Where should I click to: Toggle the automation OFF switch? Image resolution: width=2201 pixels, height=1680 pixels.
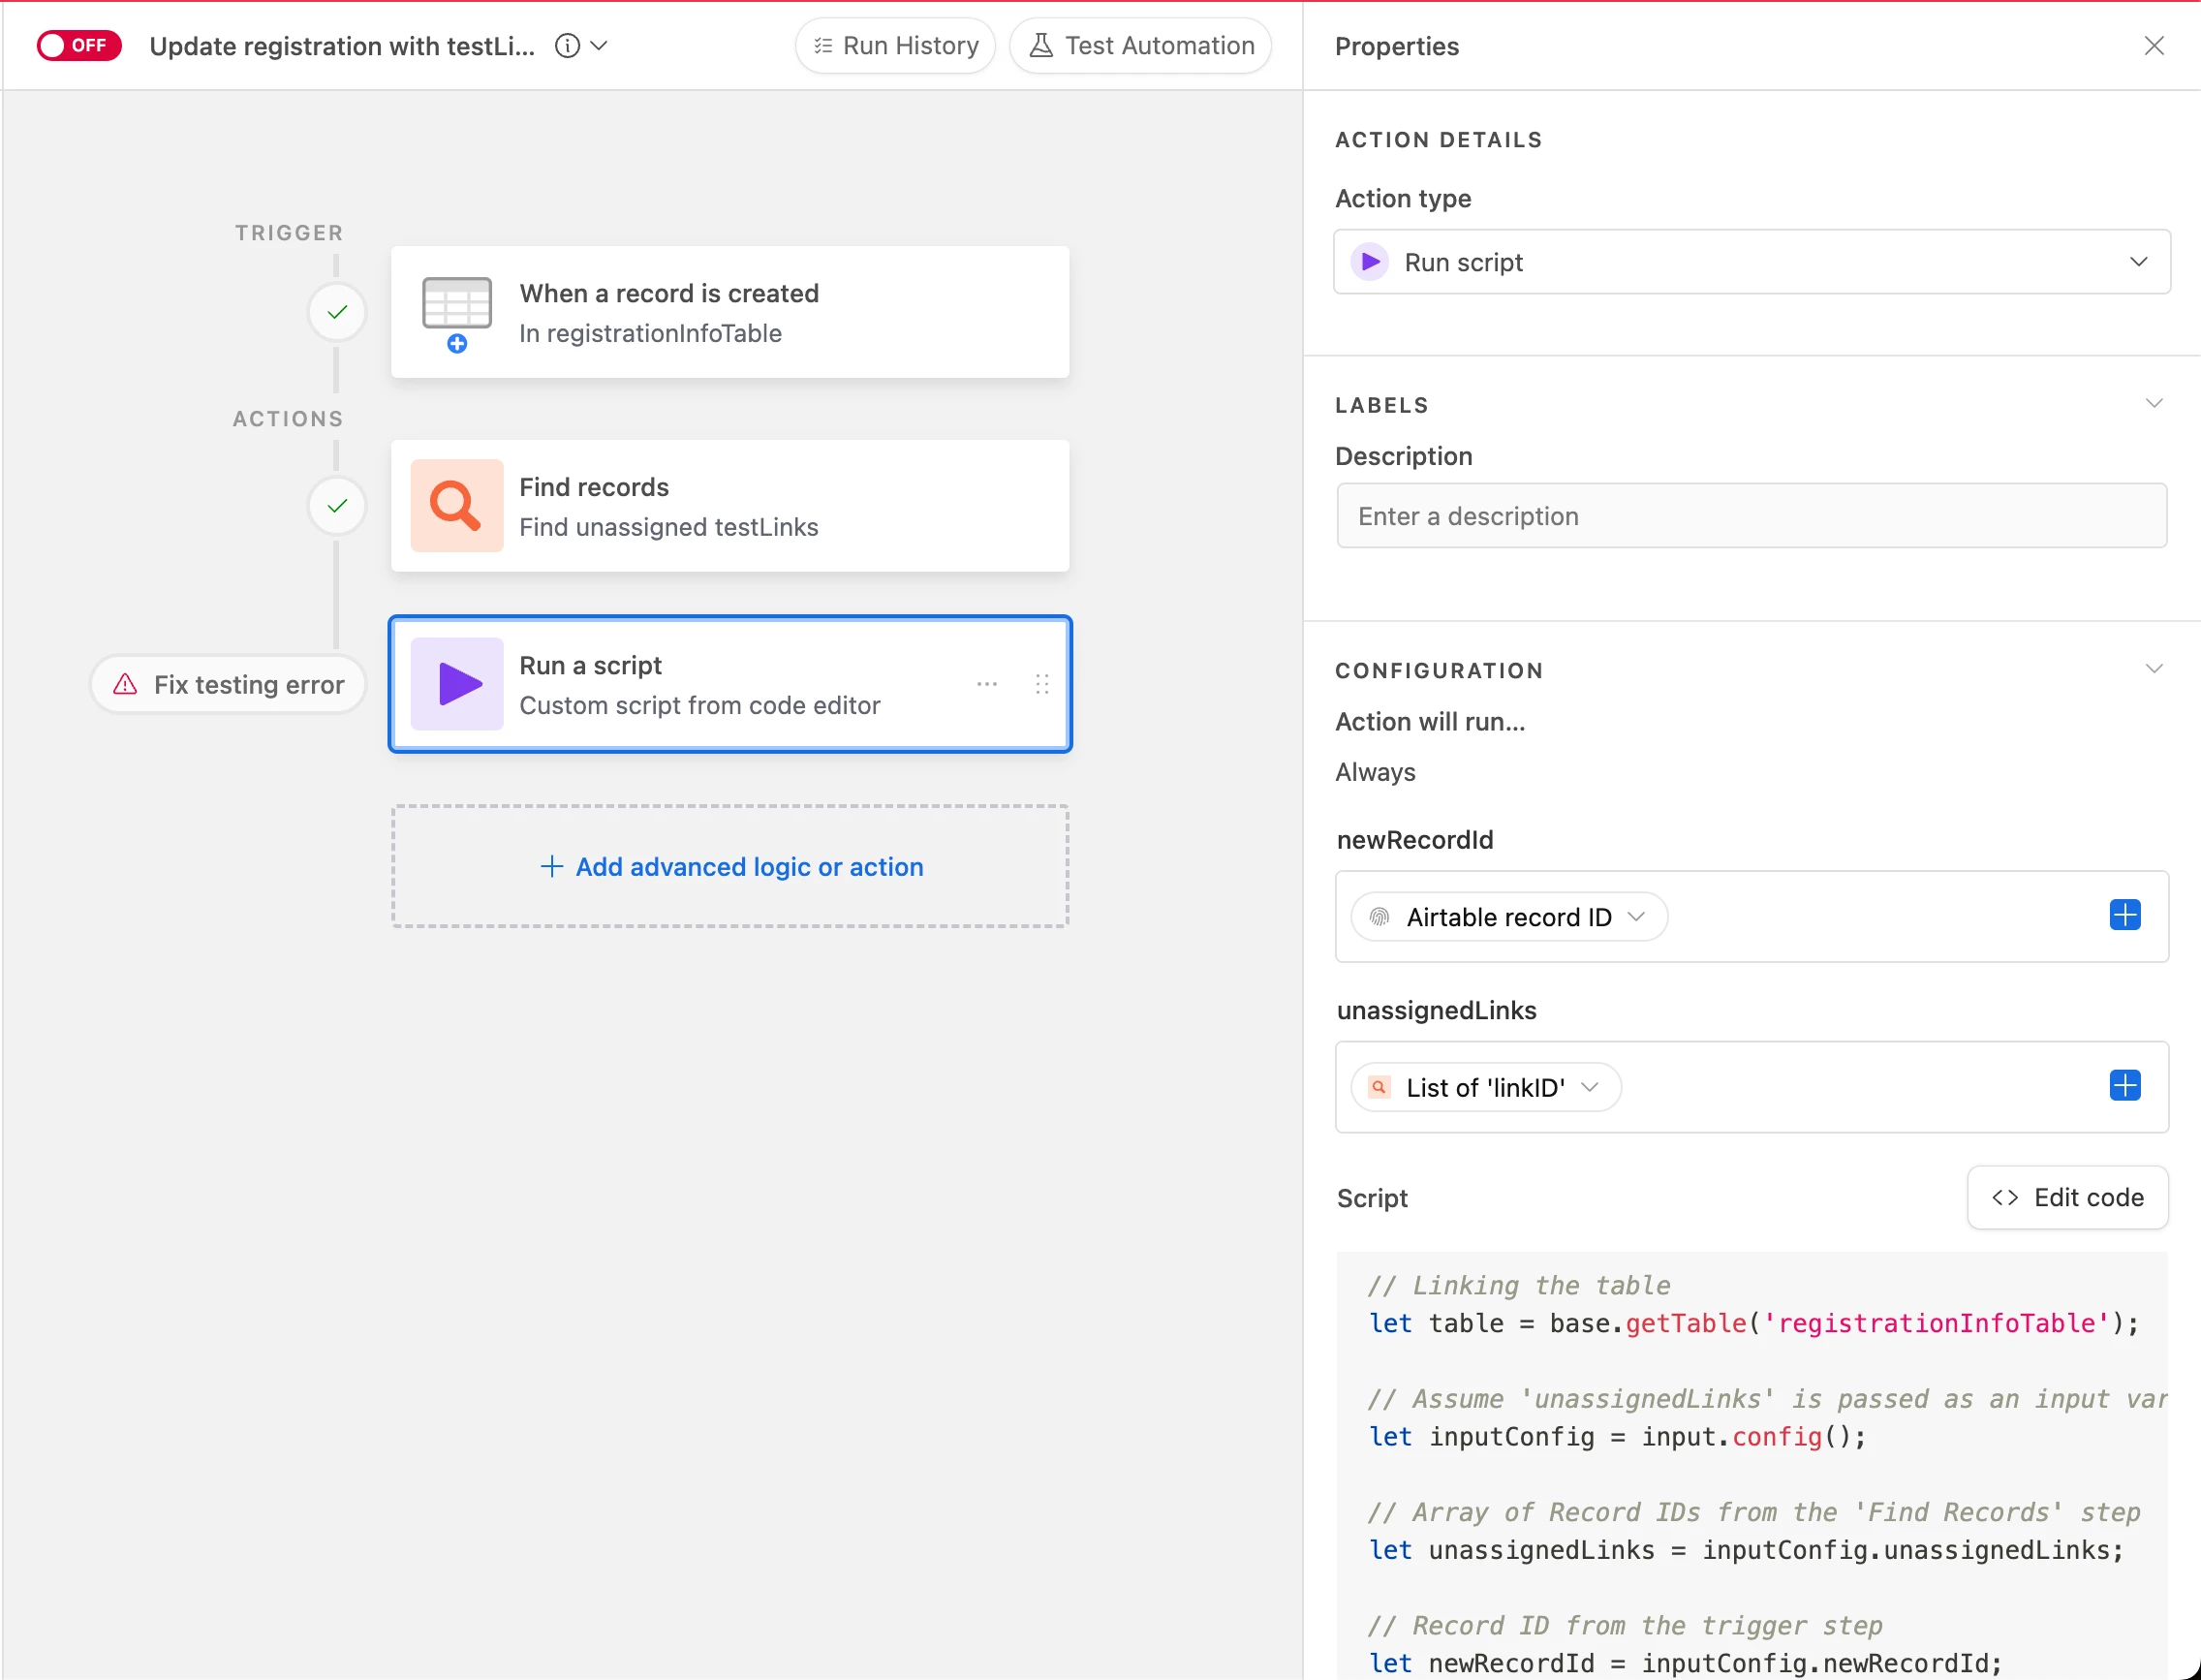click(79, 46)
